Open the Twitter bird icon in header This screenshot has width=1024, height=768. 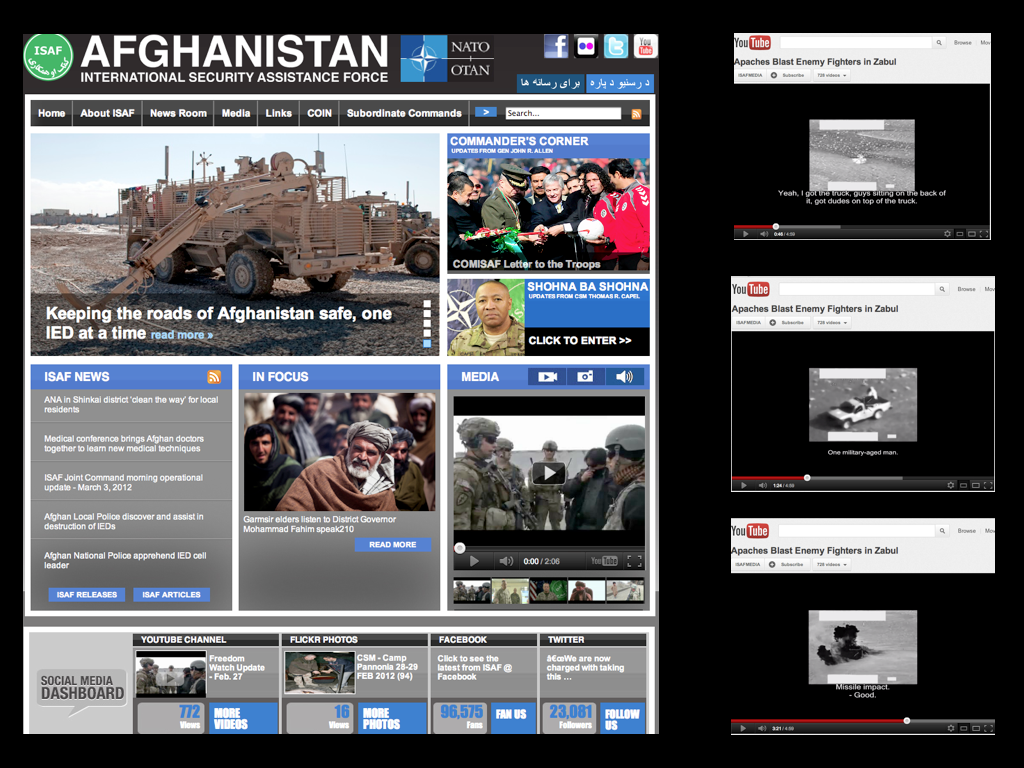point(616,46)
